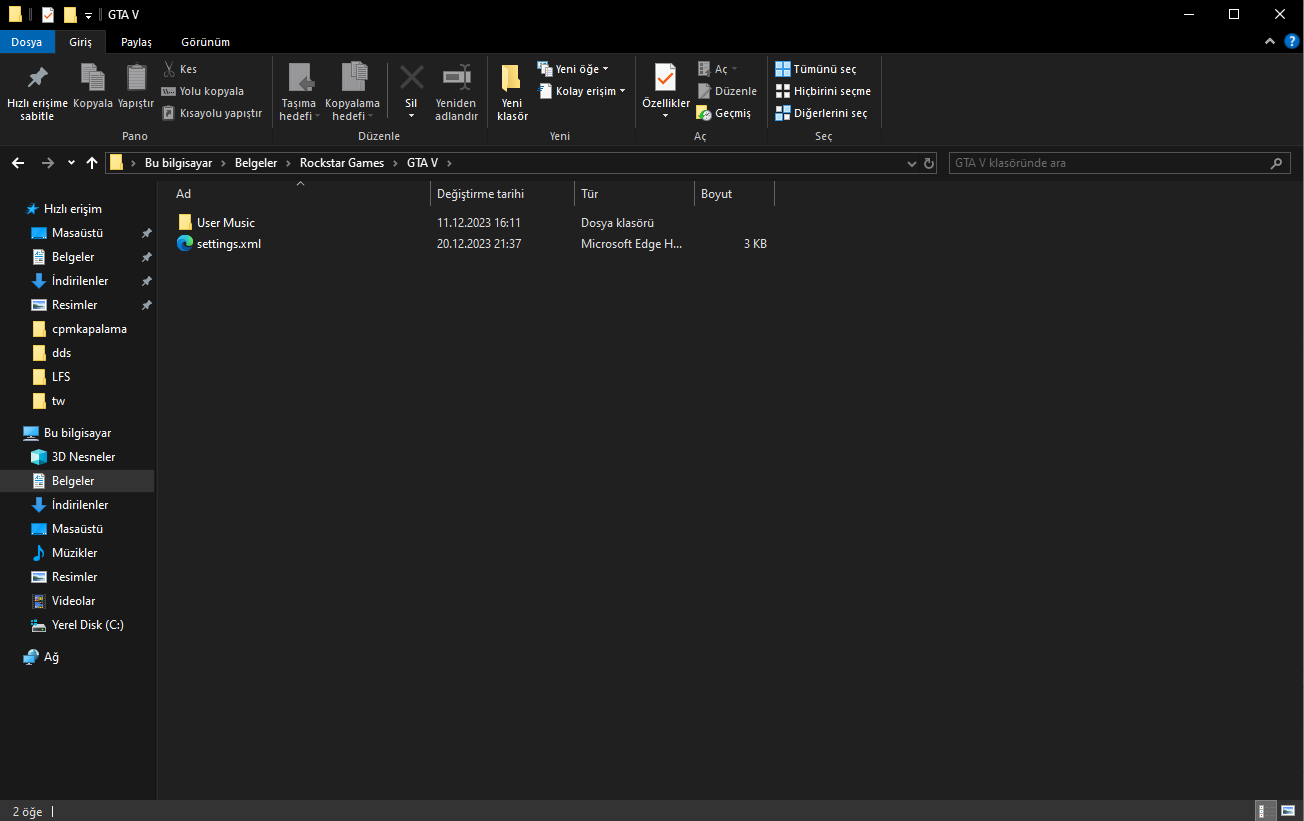Create a folder with the Yeni klasör button
Image resolution: width=1304 pixels, height=821 pixels.
pyautogui.click(x=512, y=92)
